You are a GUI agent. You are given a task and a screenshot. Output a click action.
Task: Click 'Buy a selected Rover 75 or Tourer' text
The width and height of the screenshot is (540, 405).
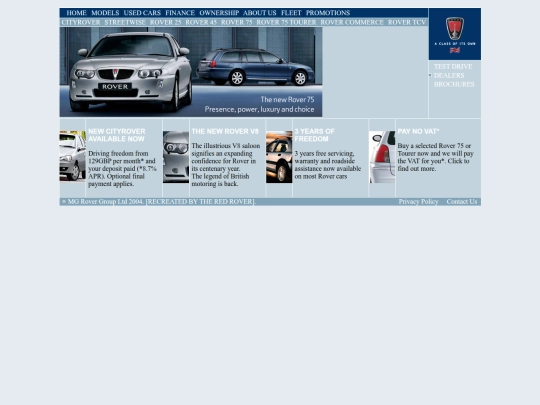coord(436,157)
